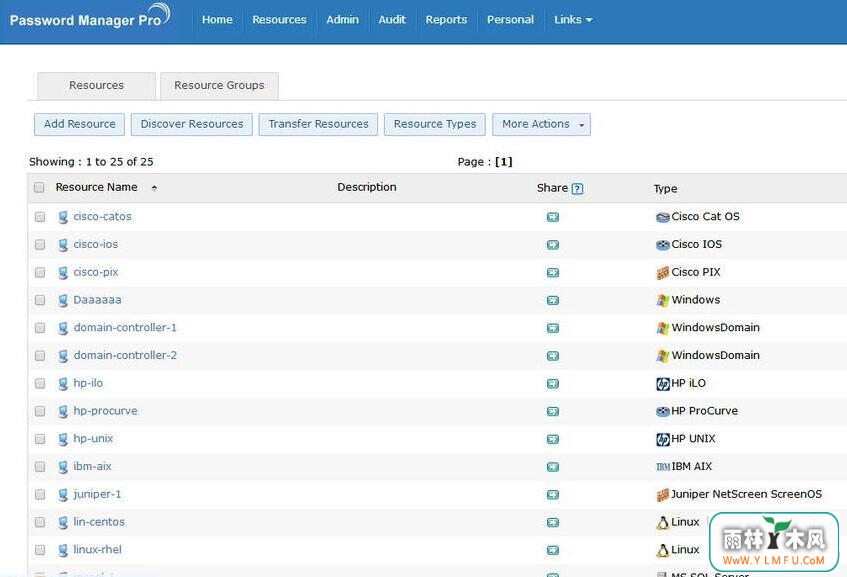The height and width of the screenshot is (577, 847).
Task: Click the Discover Resources button
Action: pyautogui.click(x=192, y=124)
